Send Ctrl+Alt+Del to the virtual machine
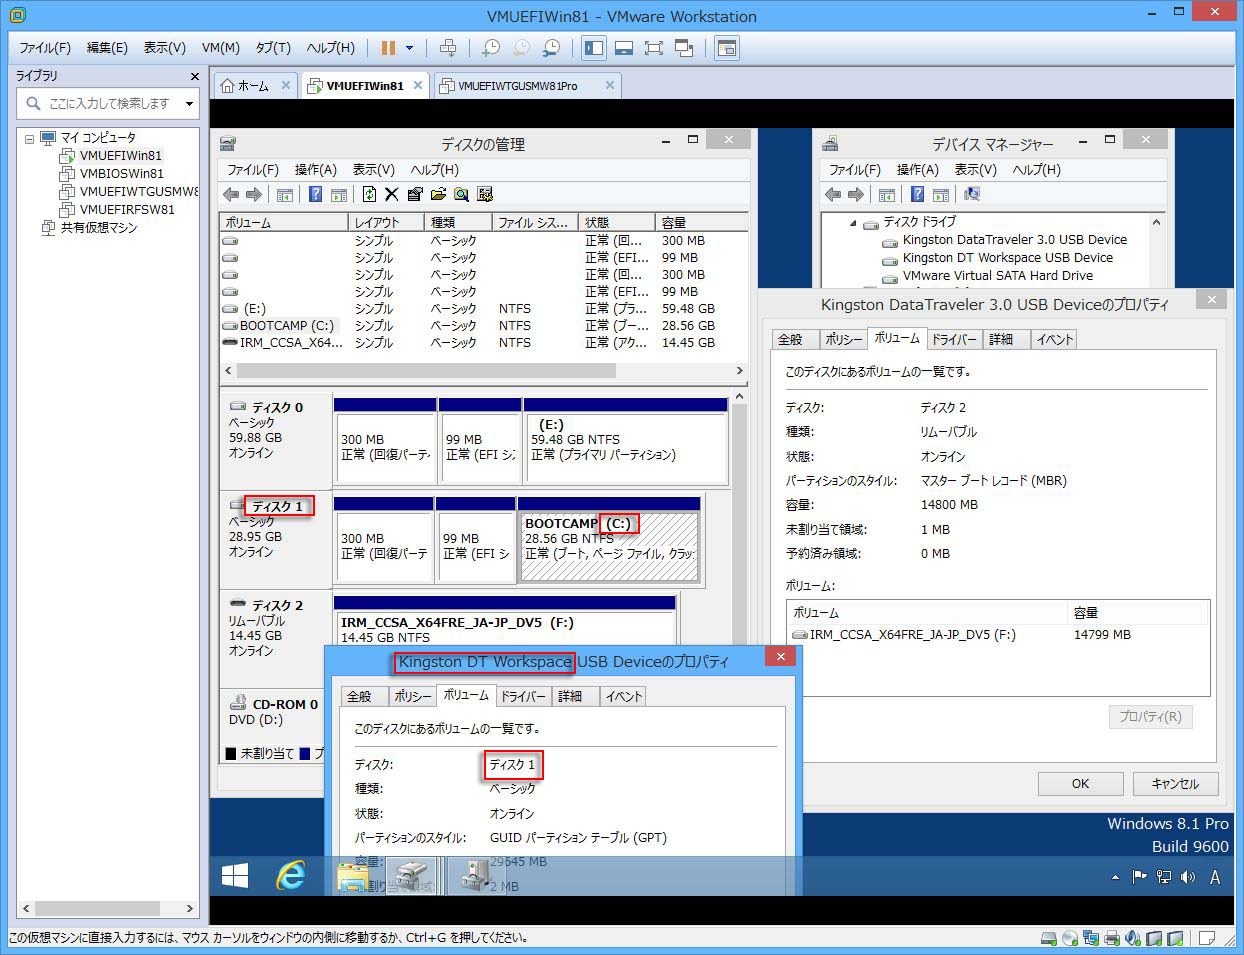The image size is (1244, 955). (448, 48)
